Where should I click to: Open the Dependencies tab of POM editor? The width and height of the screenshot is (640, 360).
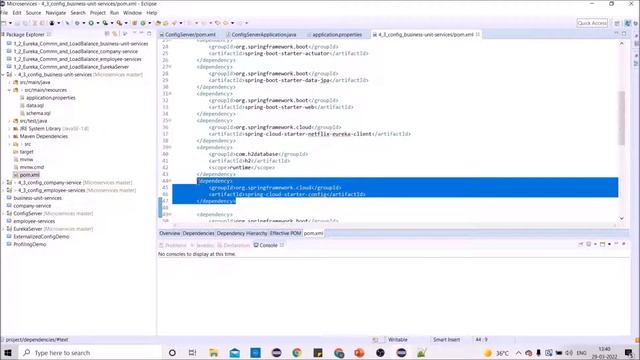(x=198, y=233)
